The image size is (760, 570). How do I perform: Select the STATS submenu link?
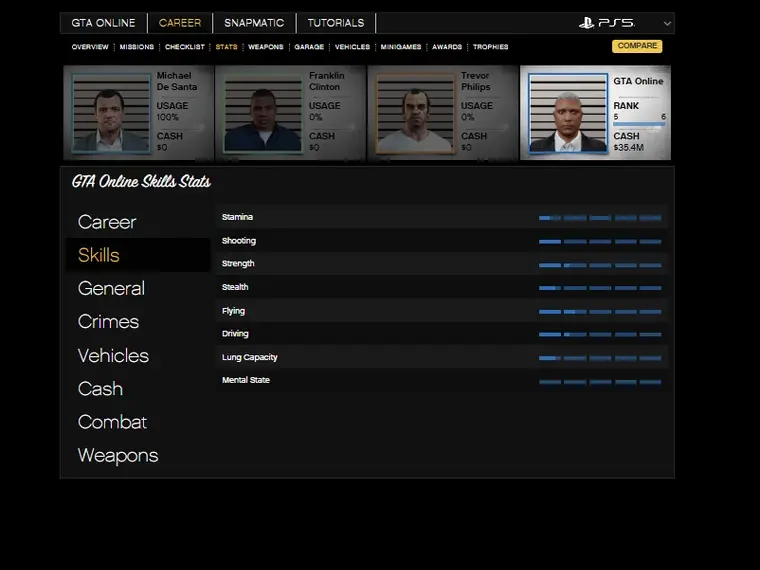(x=226, y=47)
